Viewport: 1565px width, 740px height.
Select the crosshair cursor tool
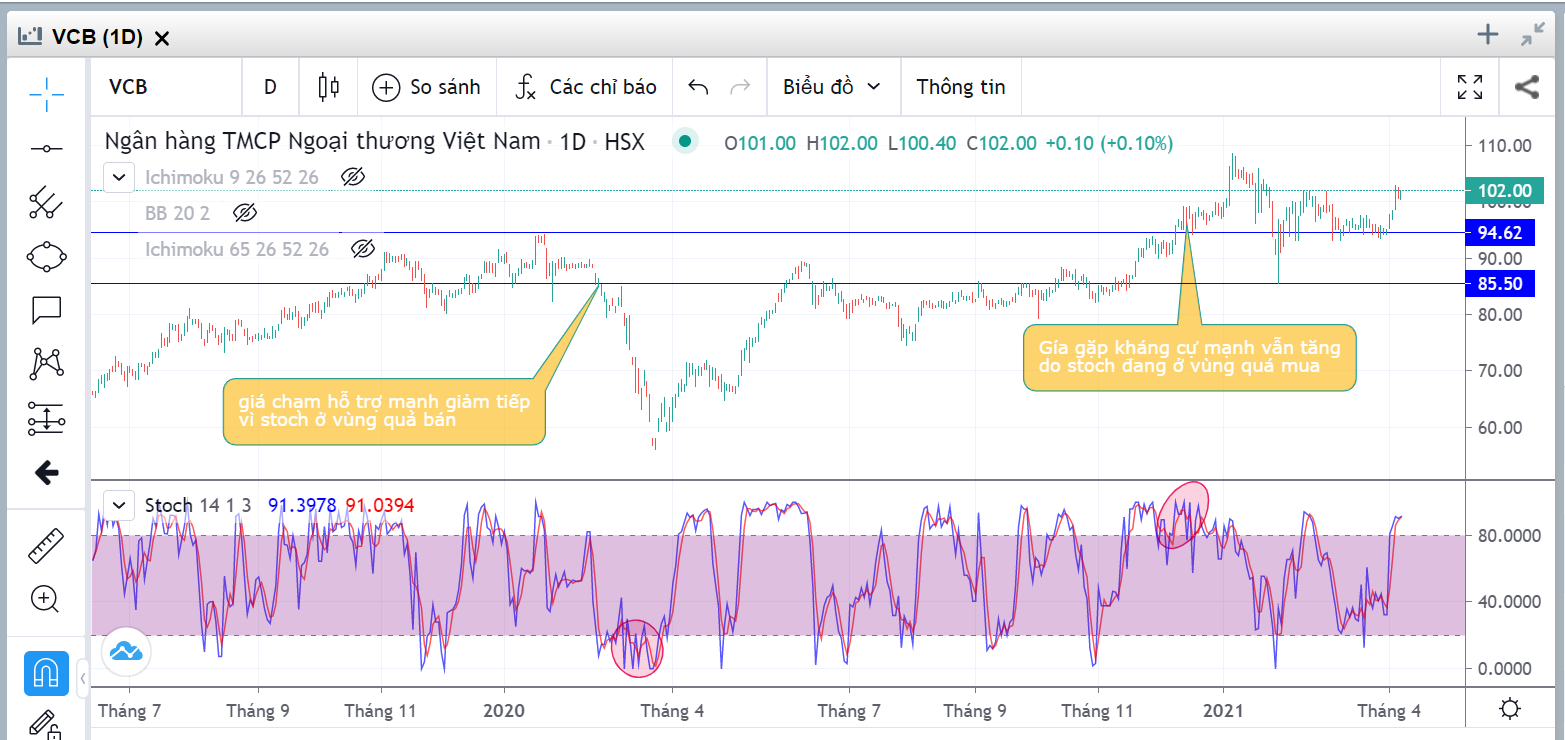[x=46, y=94]
